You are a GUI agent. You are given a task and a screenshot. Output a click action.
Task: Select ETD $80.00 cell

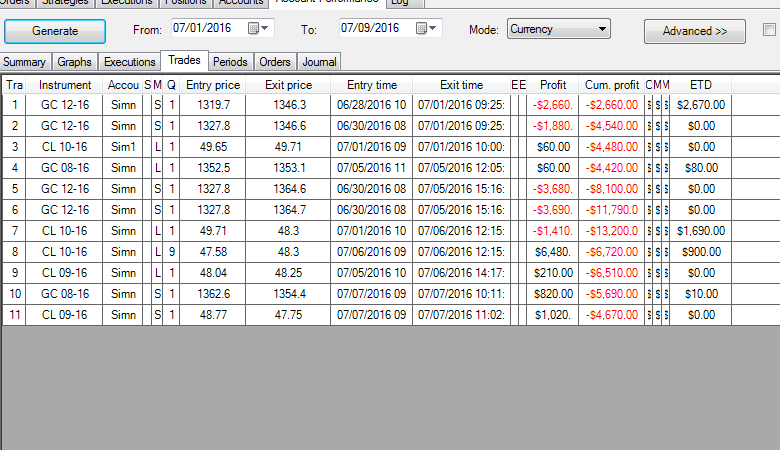point(701,168)
